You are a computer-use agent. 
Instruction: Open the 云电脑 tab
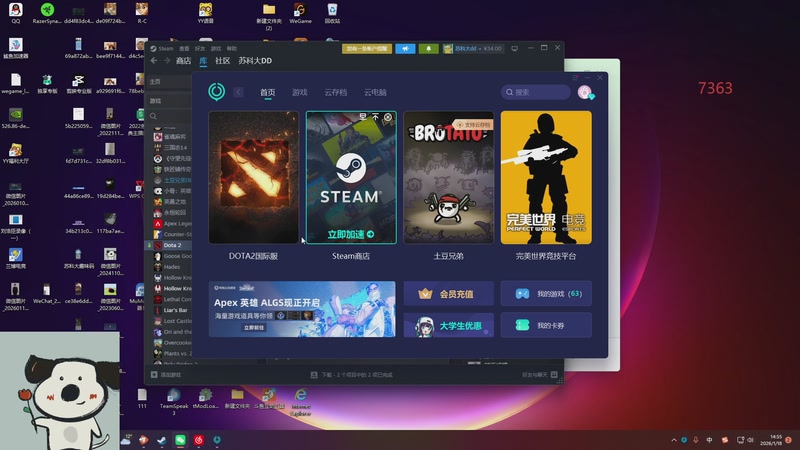coord(375,92)
